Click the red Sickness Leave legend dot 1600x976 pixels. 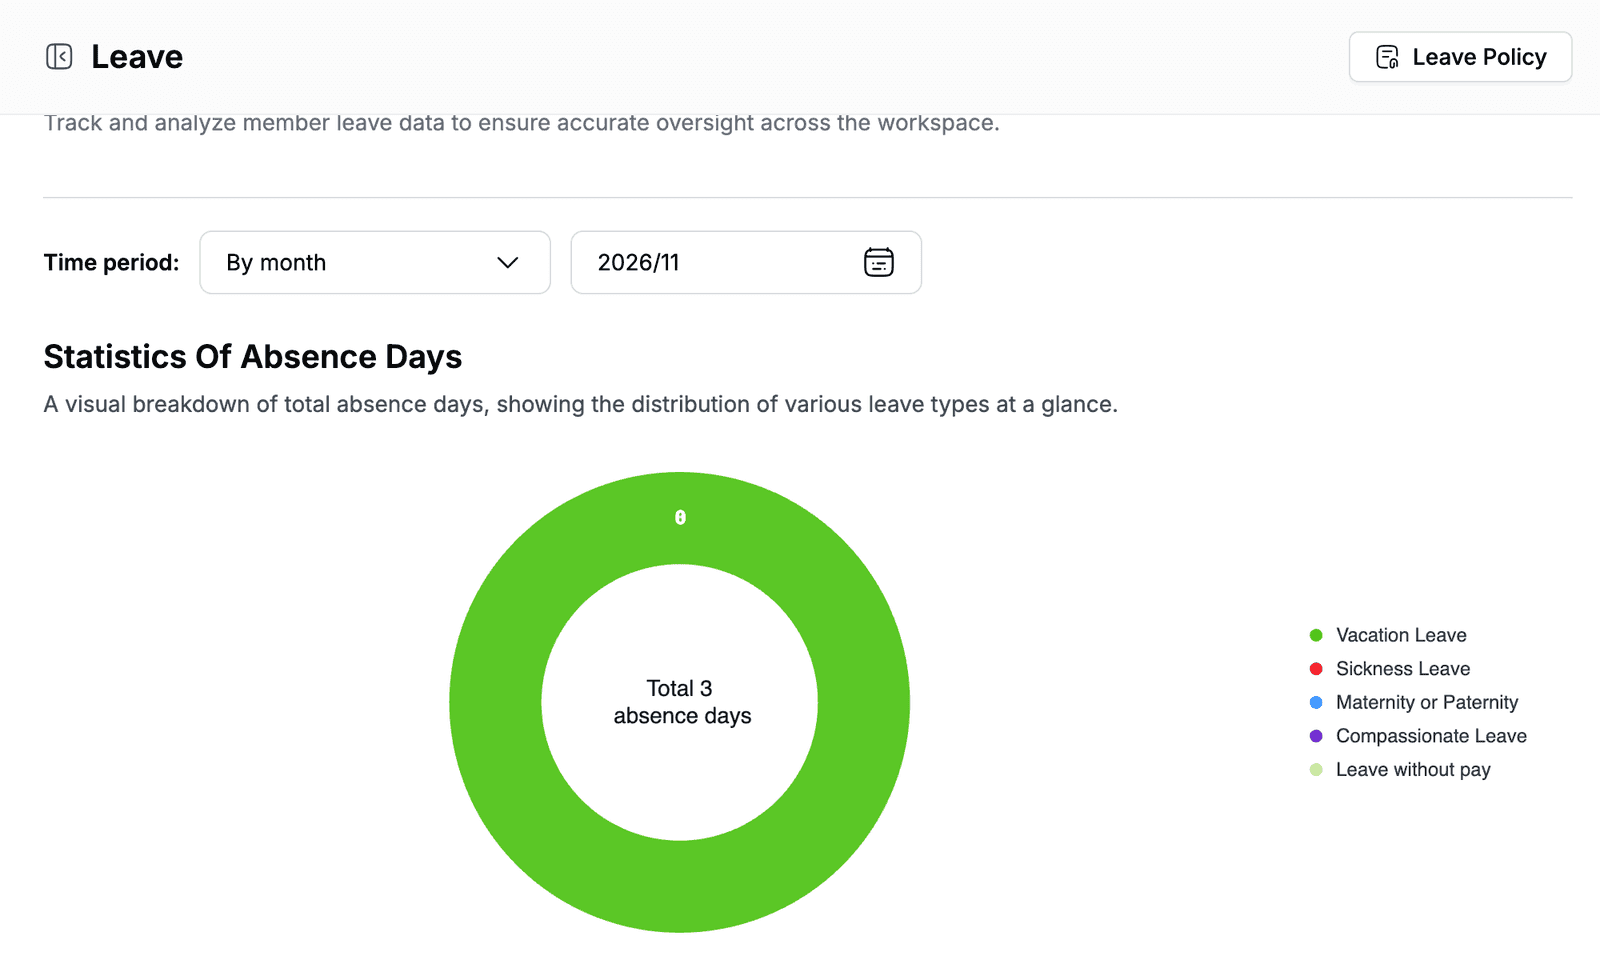[x=1316, y=669]
